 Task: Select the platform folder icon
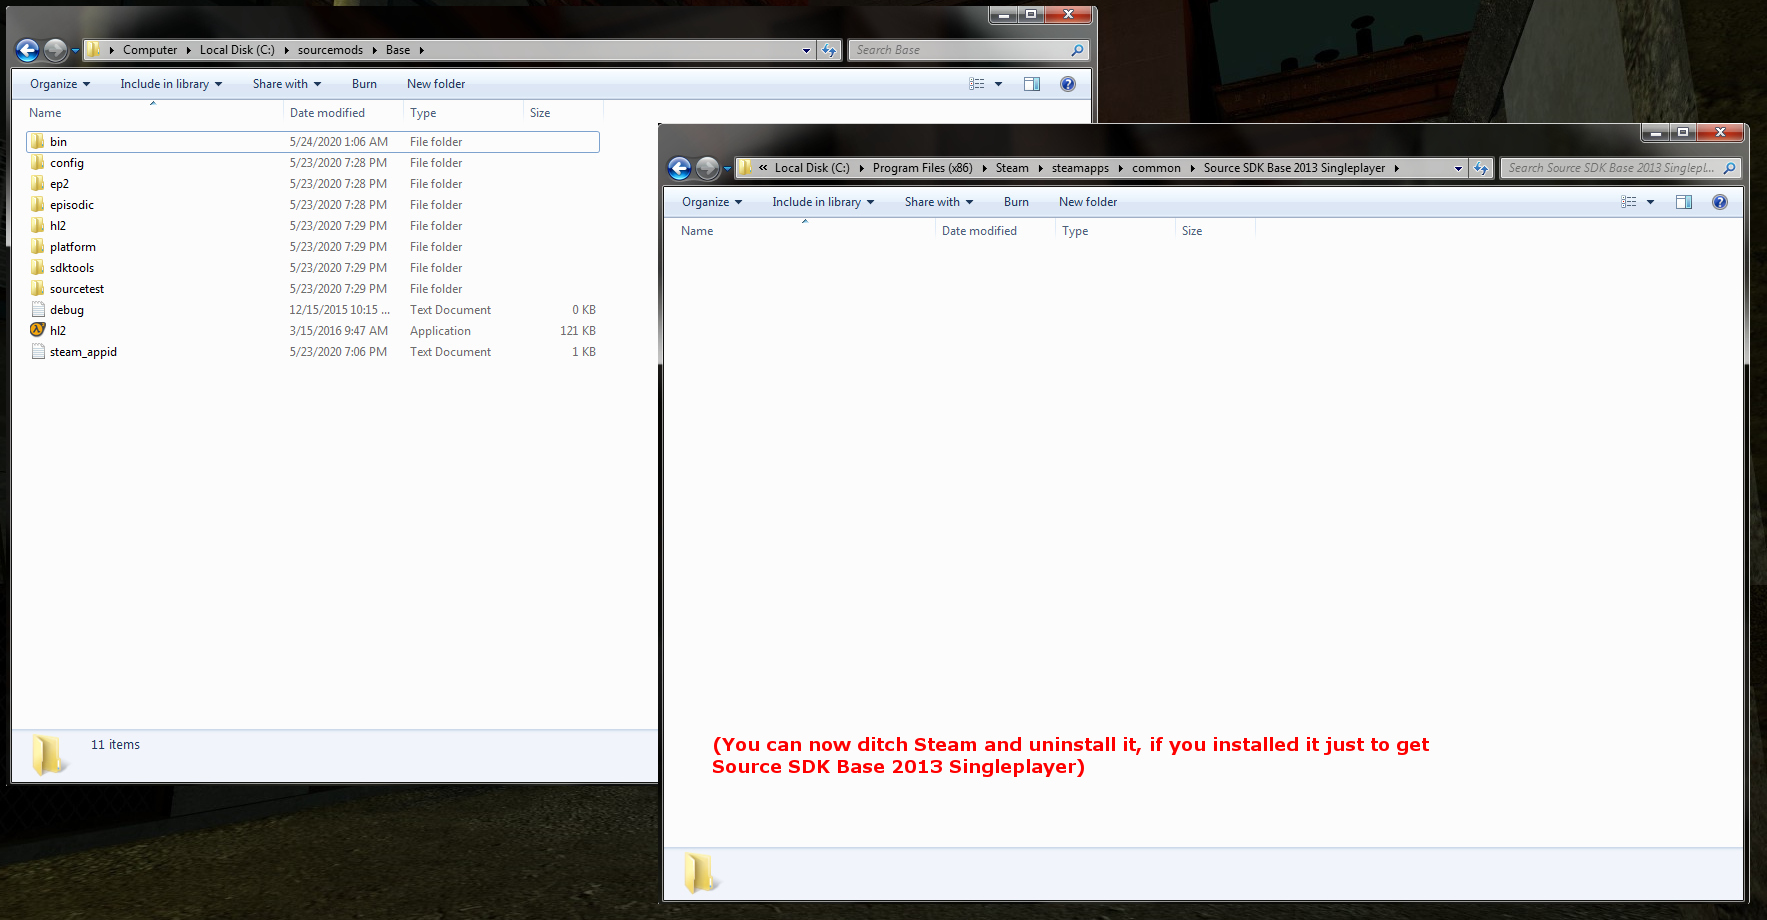(38, 247)
